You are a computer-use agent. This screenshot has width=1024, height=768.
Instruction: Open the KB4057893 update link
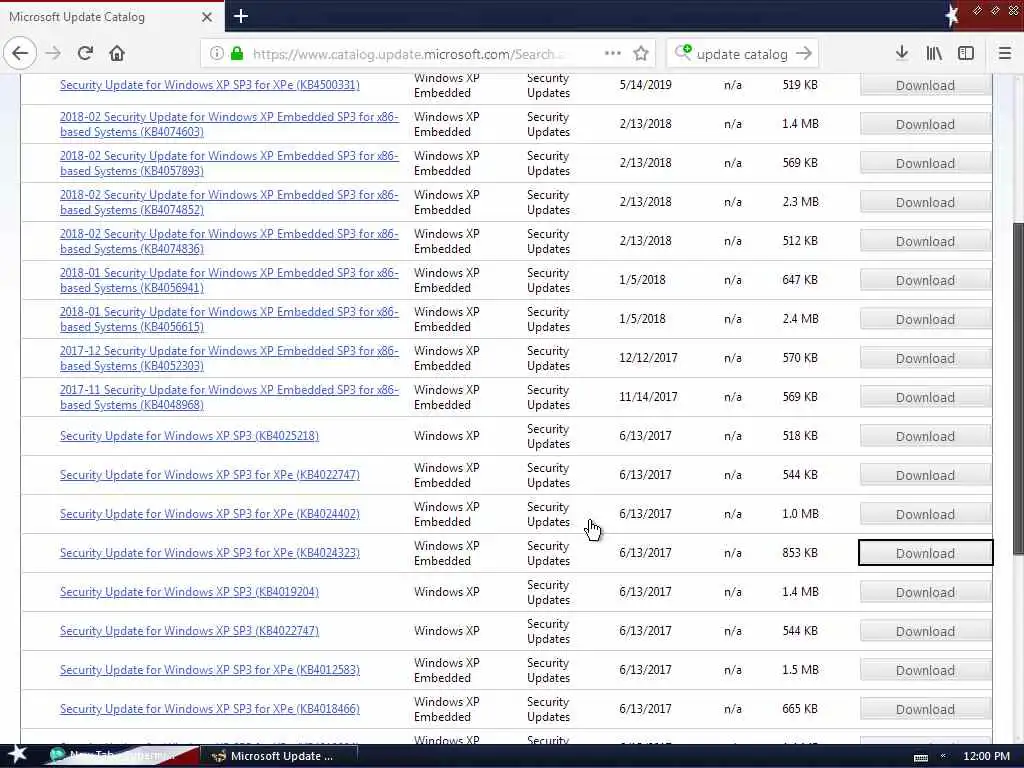(x=229, y=163)
